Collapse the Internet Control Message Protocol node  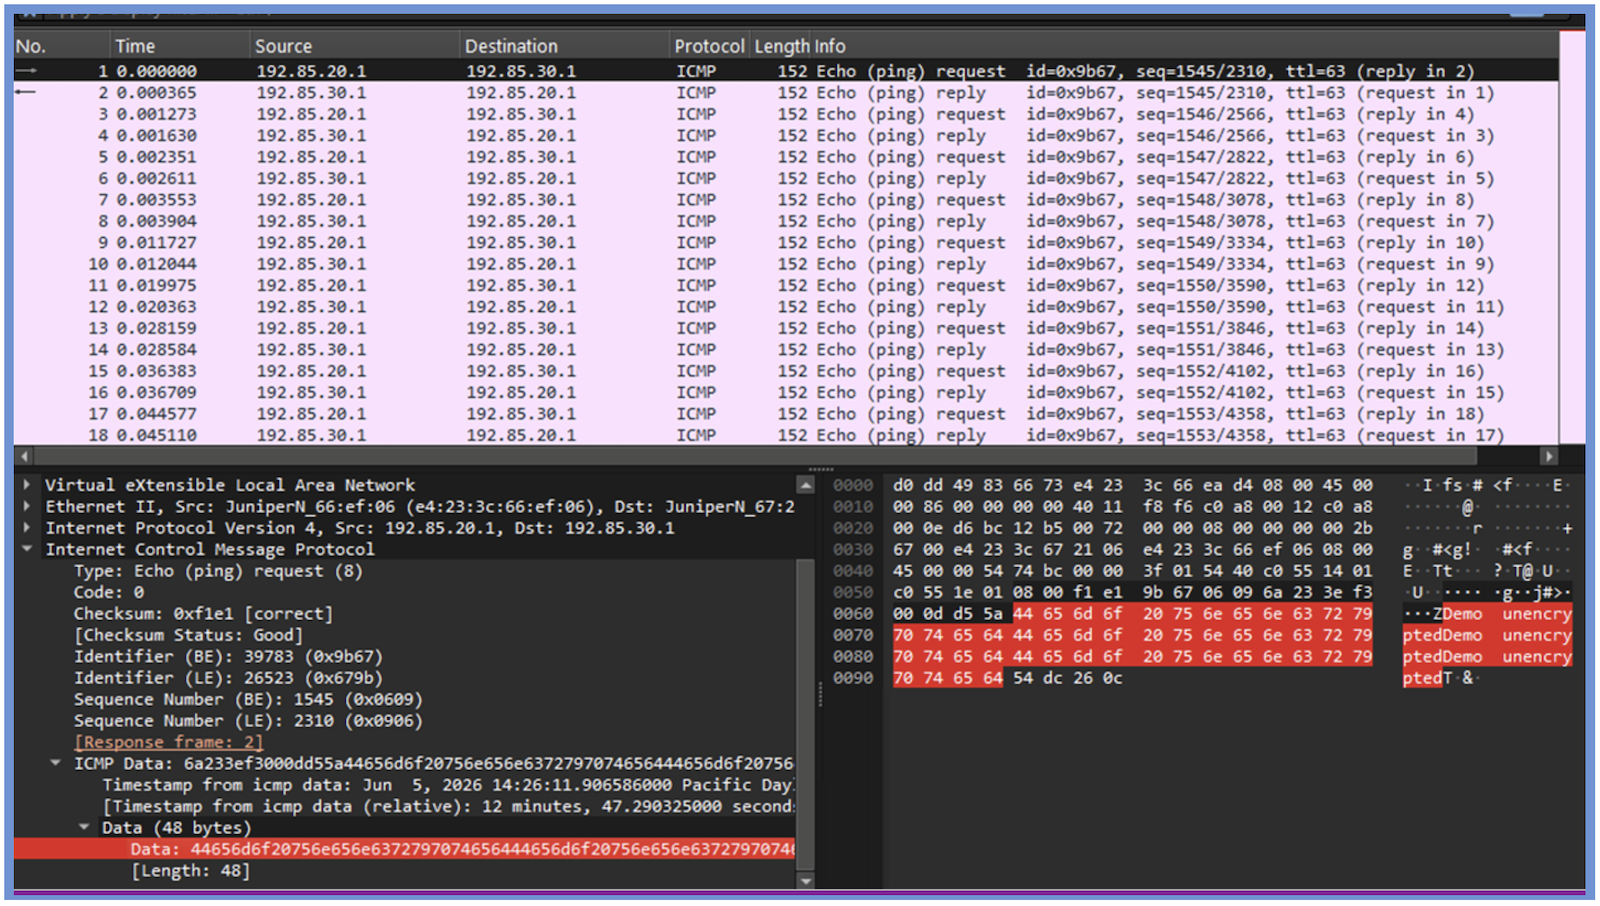[27, 549]
